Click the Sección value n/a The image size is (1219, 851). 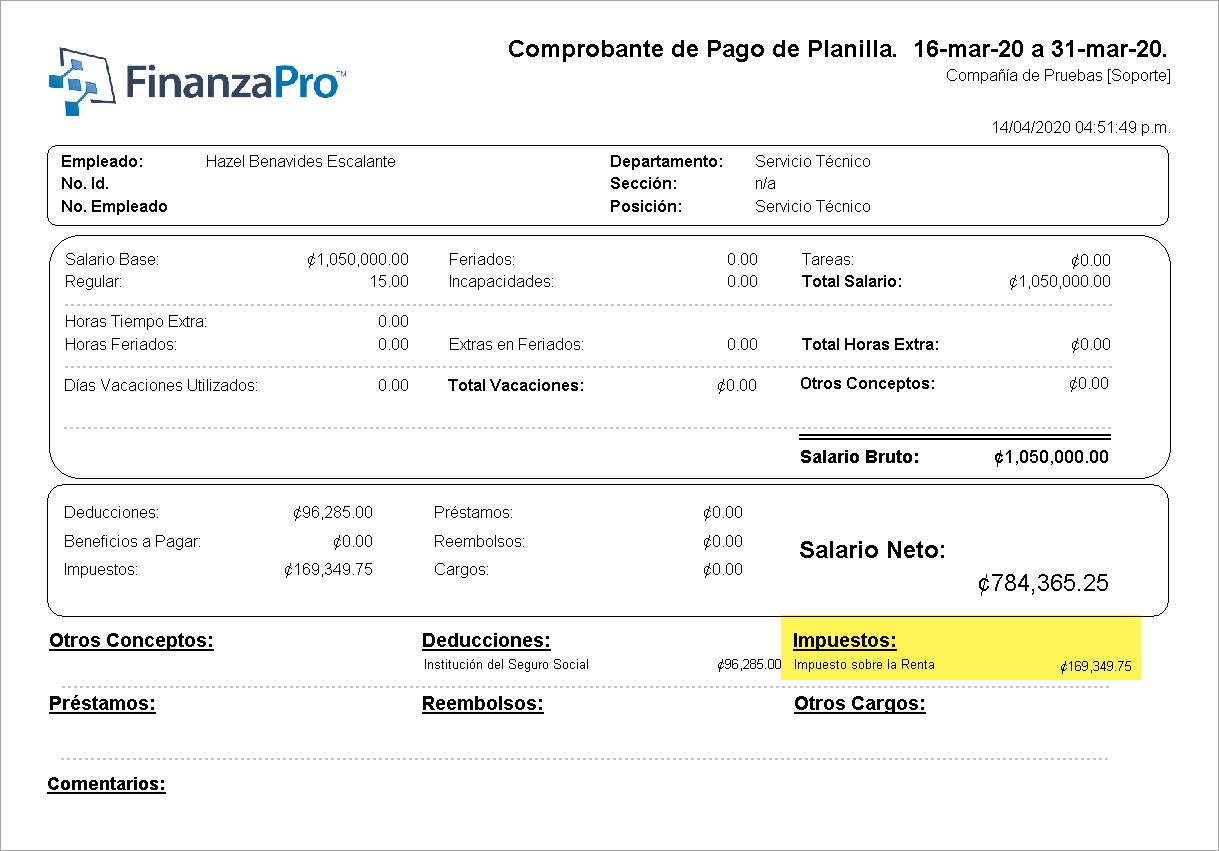[766, 184]
